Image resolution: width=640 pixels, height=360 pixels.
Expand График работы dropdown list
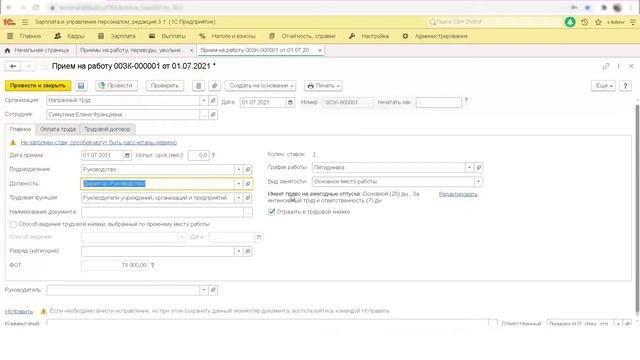coord(469,167)
